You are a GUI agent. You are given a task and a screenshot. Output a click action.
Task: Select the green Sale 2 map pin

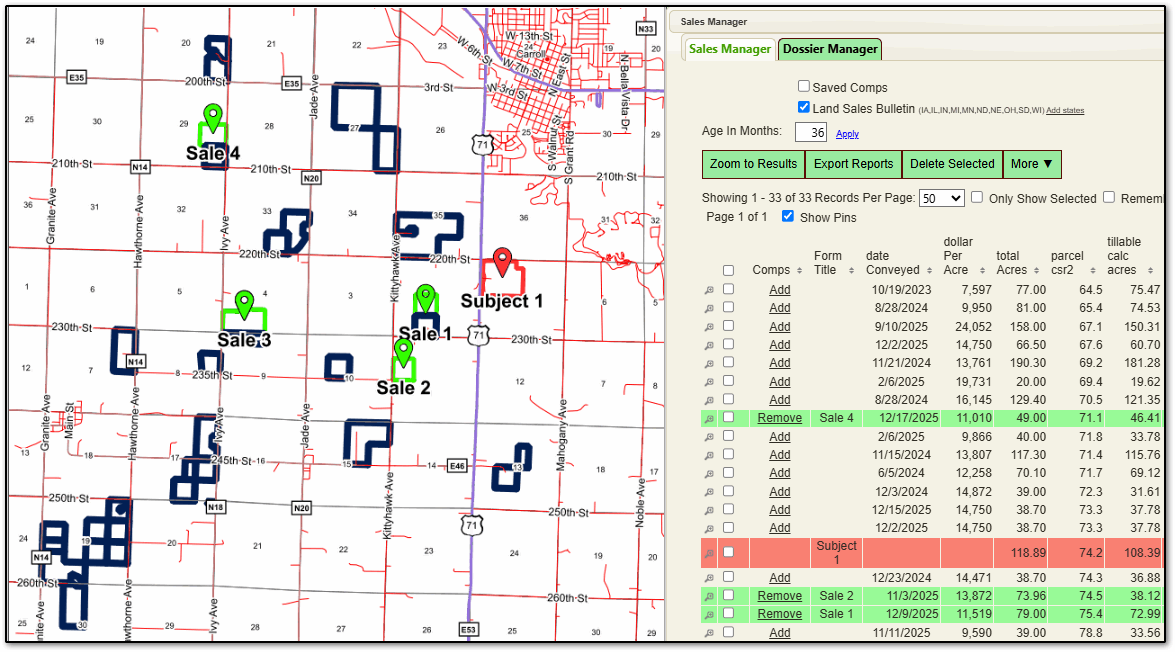click(x=404, y=354)
